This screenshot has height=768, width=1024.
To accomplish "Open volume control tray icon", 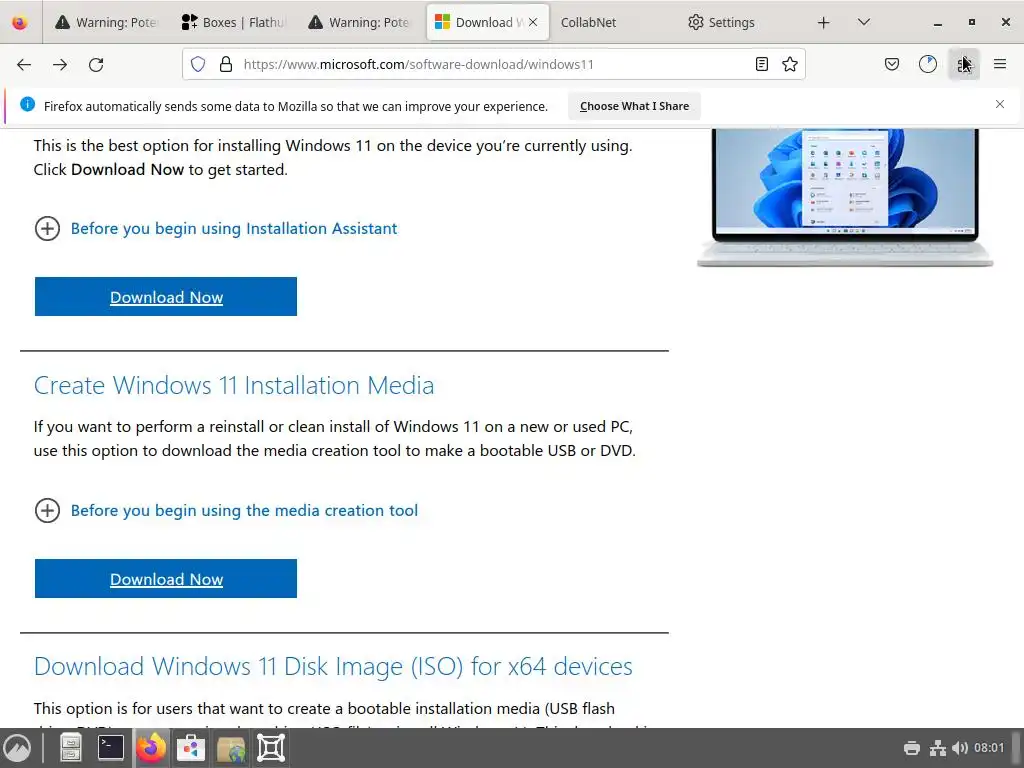I will 960,748.
